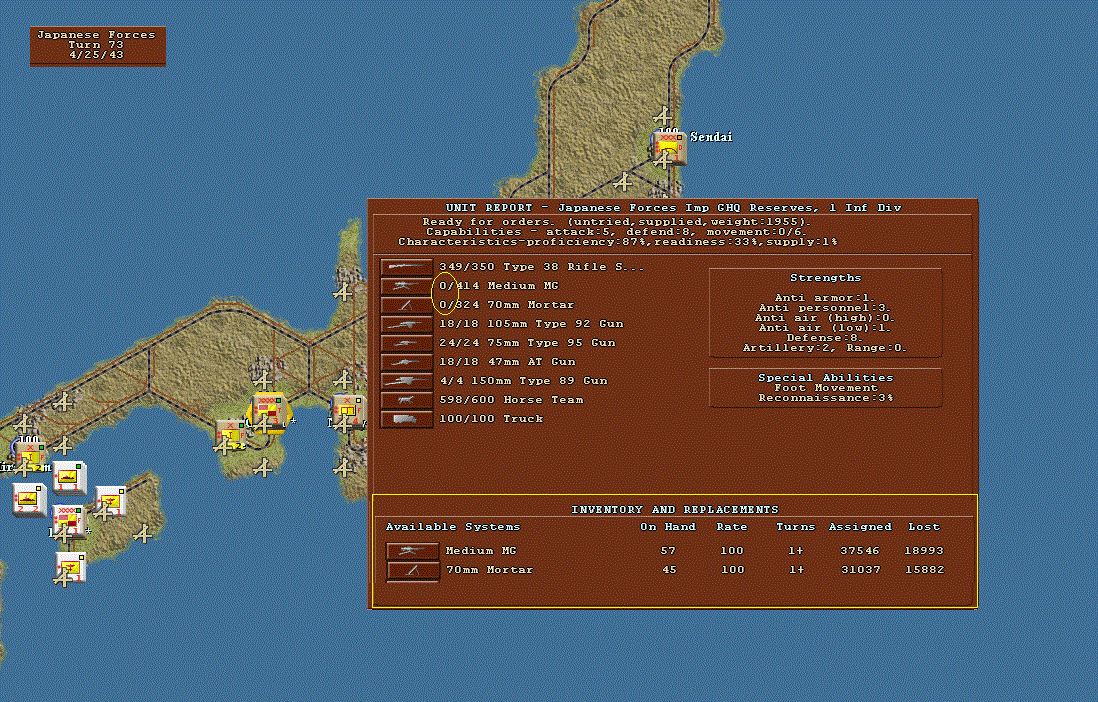1098x702 pixels.
Task: Select the 150mm Type 89 Gun icon
Action: click(406, 380)
